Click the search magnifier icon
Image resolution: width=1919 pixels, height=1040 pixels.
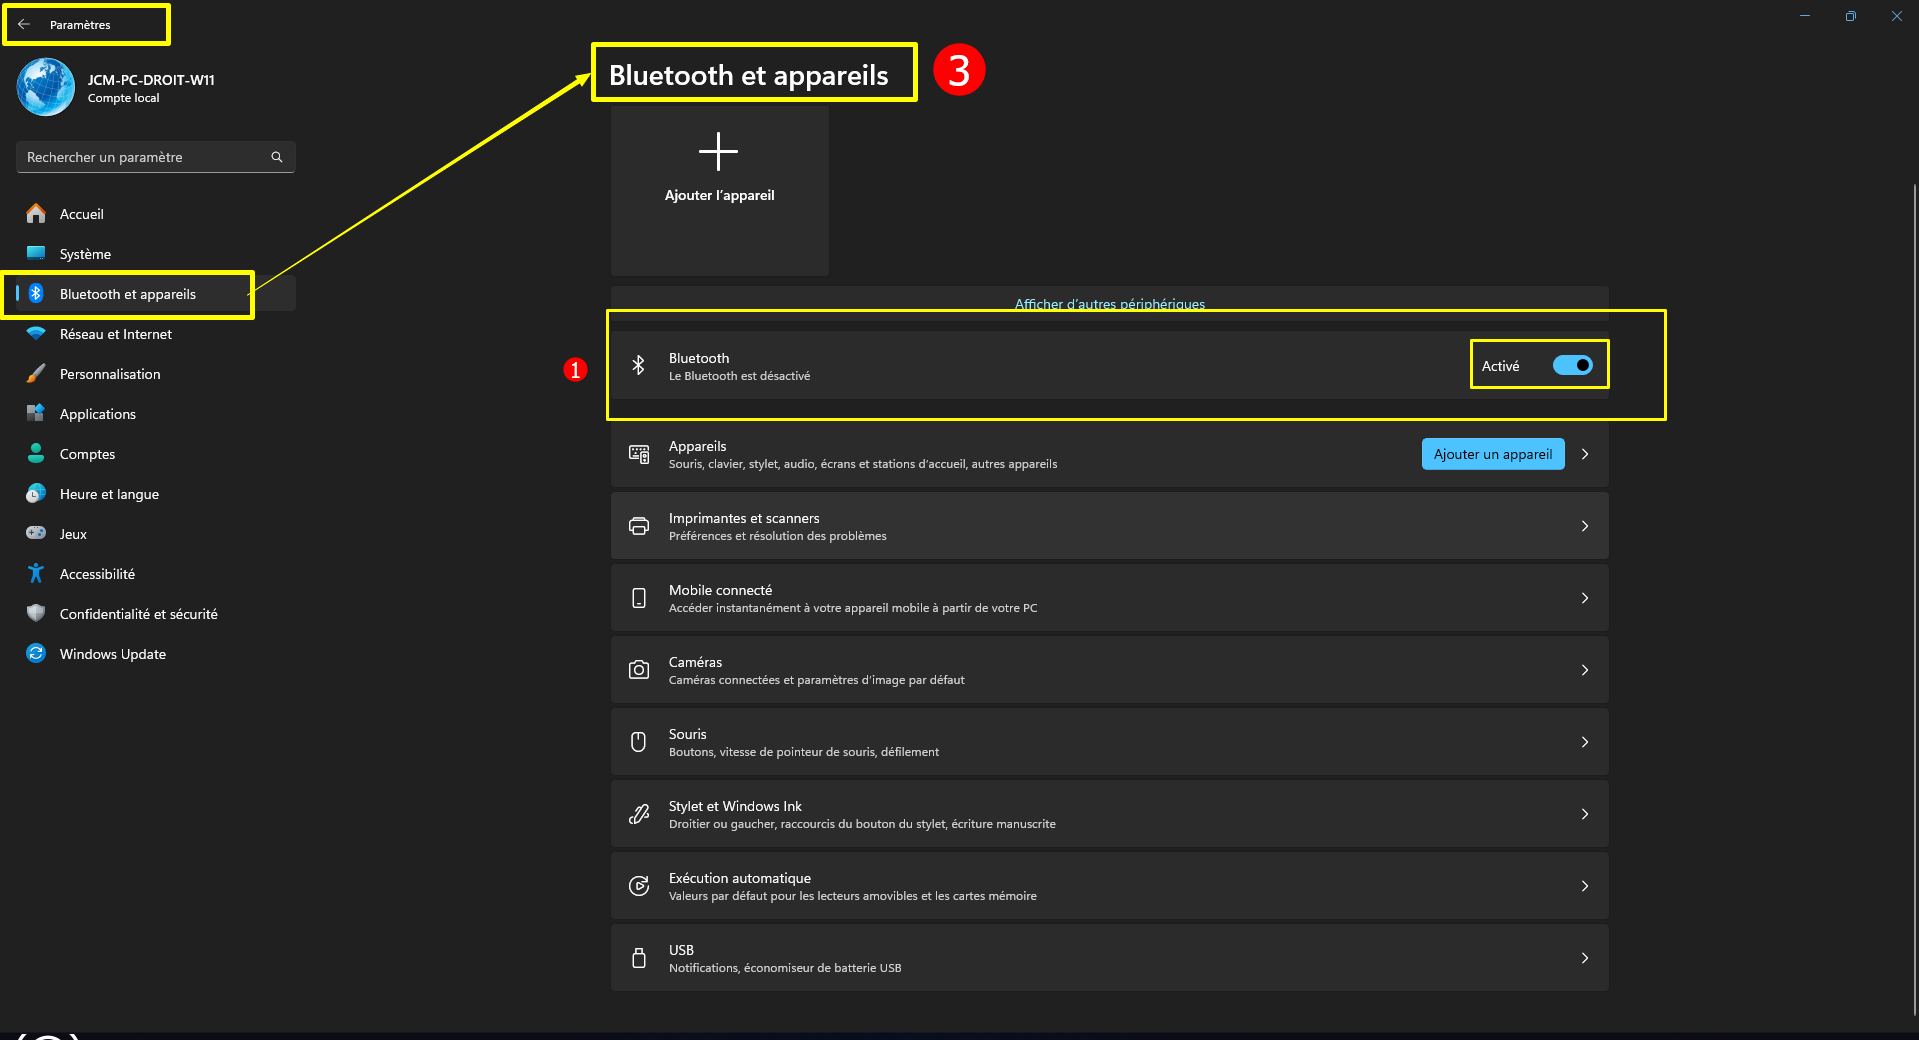click(x=277, y=157)
